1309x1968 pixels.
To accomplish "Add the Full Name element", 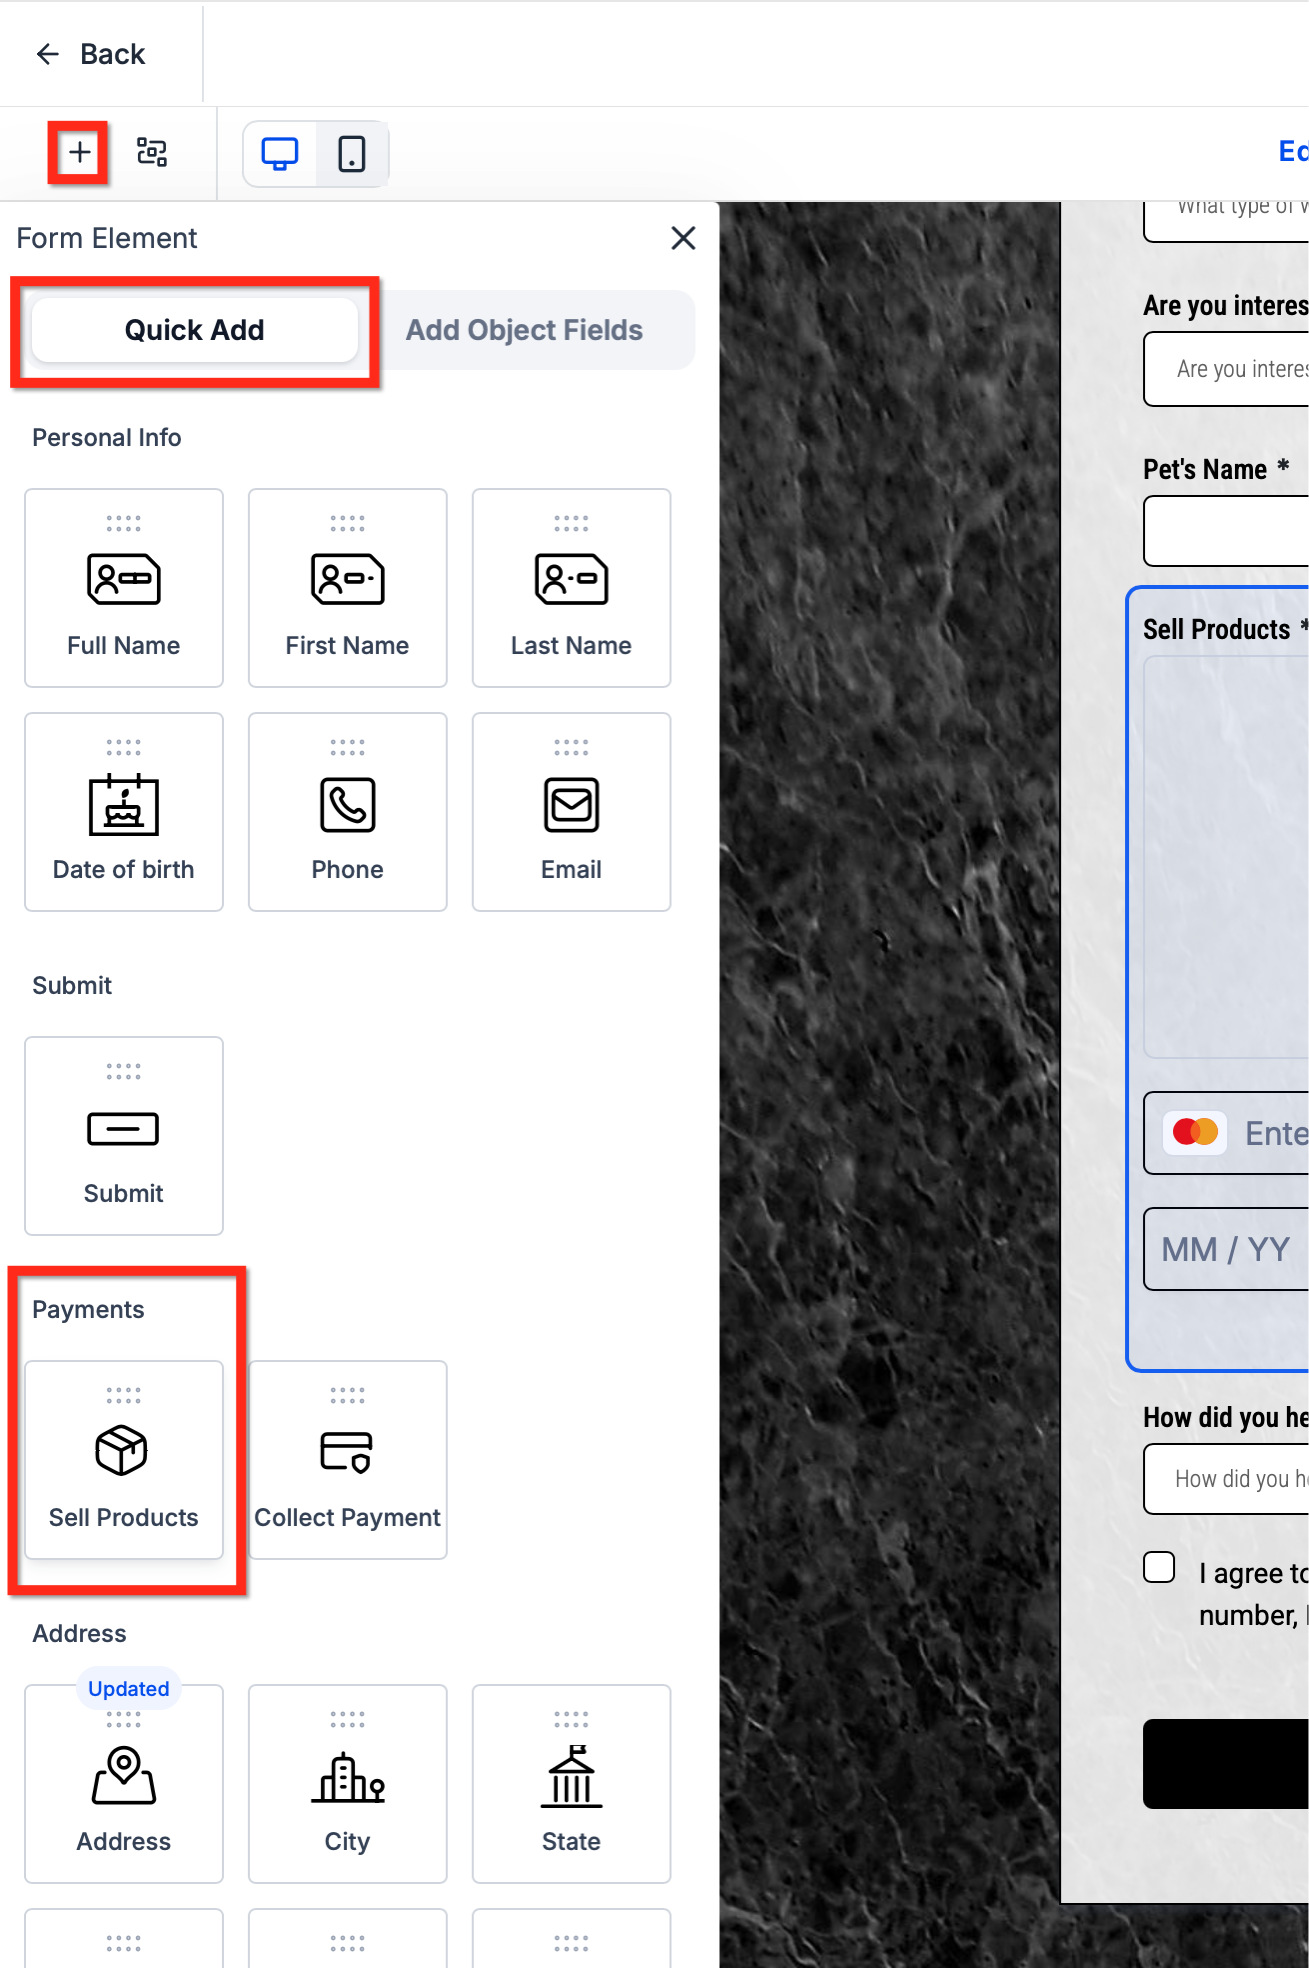I will (x=124, y=588).
